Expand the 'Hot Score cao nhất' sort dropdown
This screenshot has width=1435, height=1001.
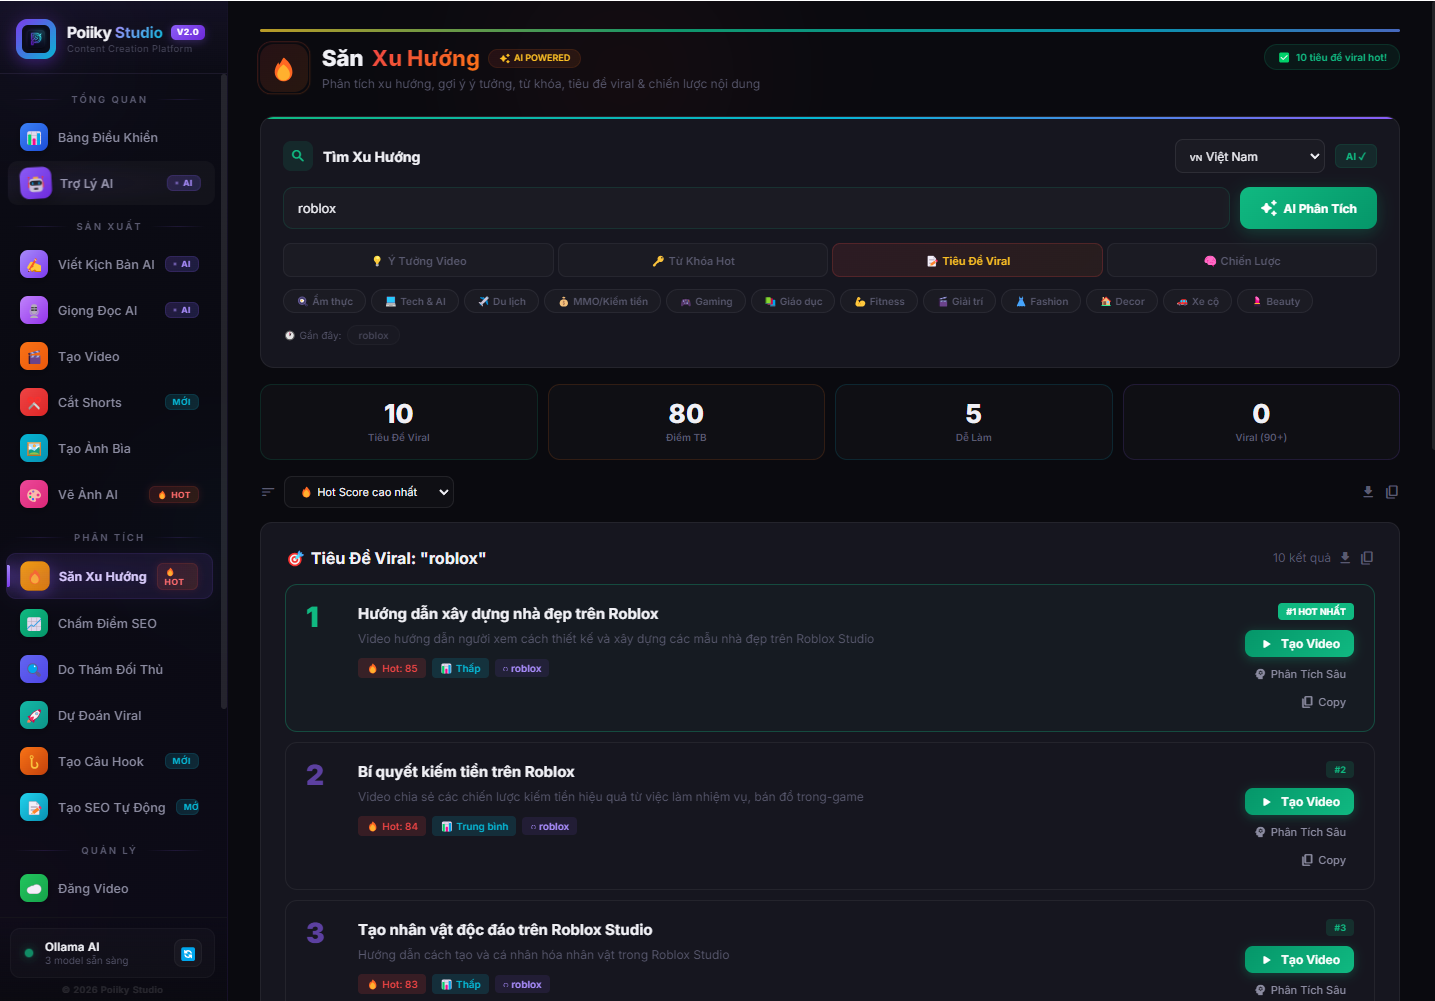369,492
